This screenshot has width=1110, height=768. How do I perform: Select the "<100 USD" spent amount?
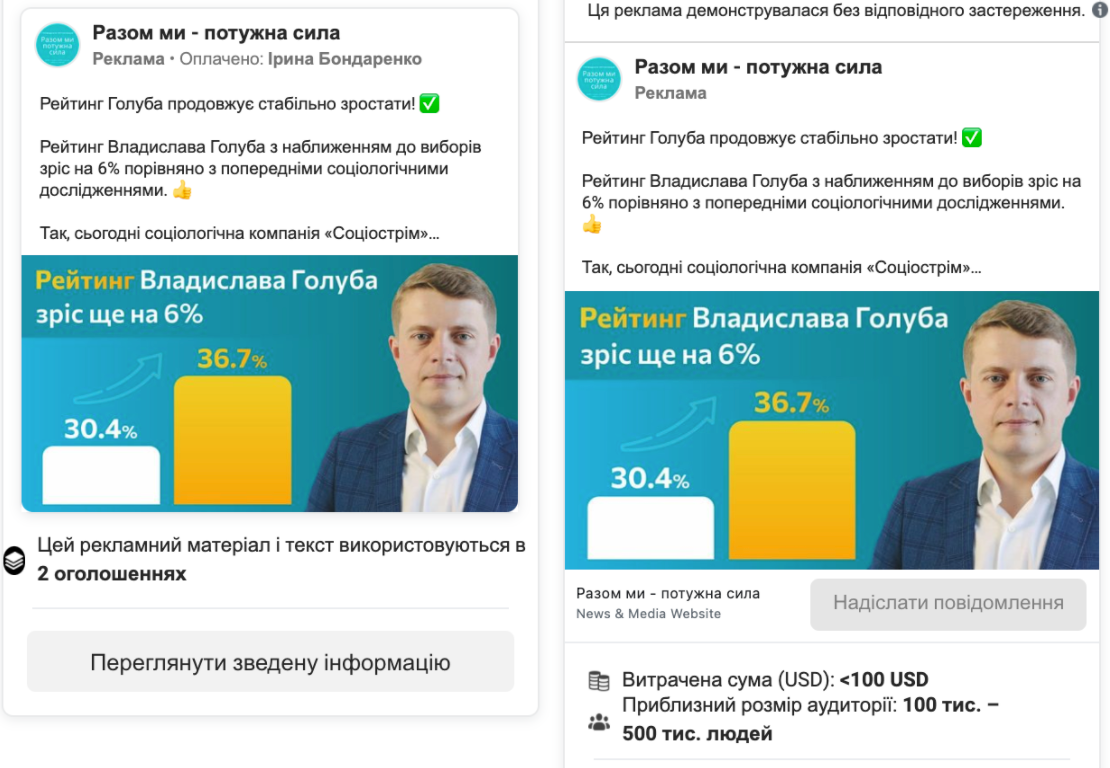tap(884, 680)
